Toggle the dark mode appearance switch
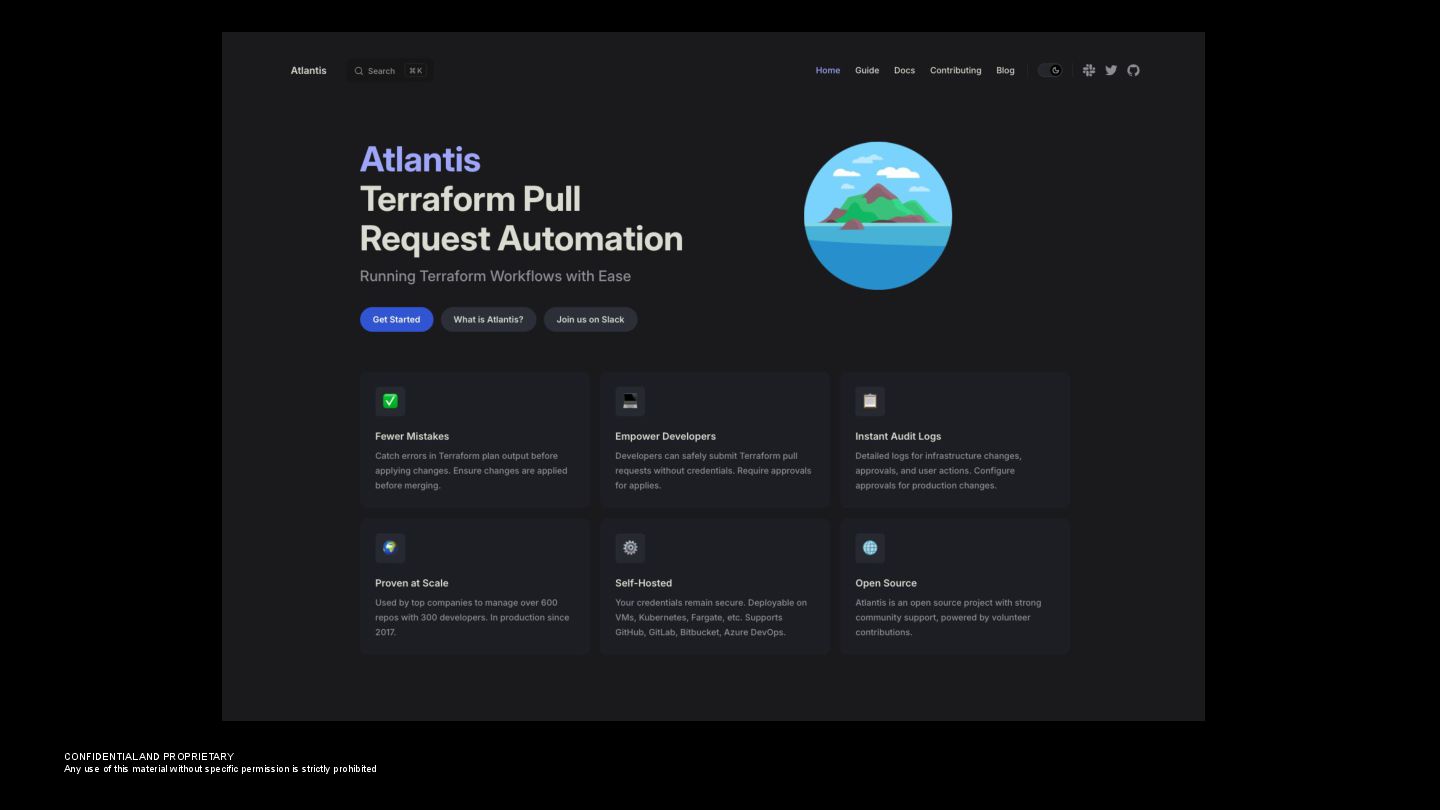 click(1050, 70)
